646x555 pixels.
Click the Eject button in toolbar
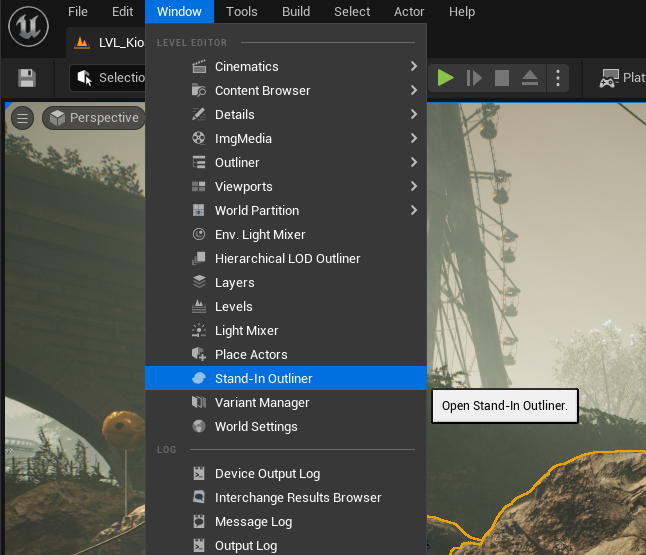point(530,78)
